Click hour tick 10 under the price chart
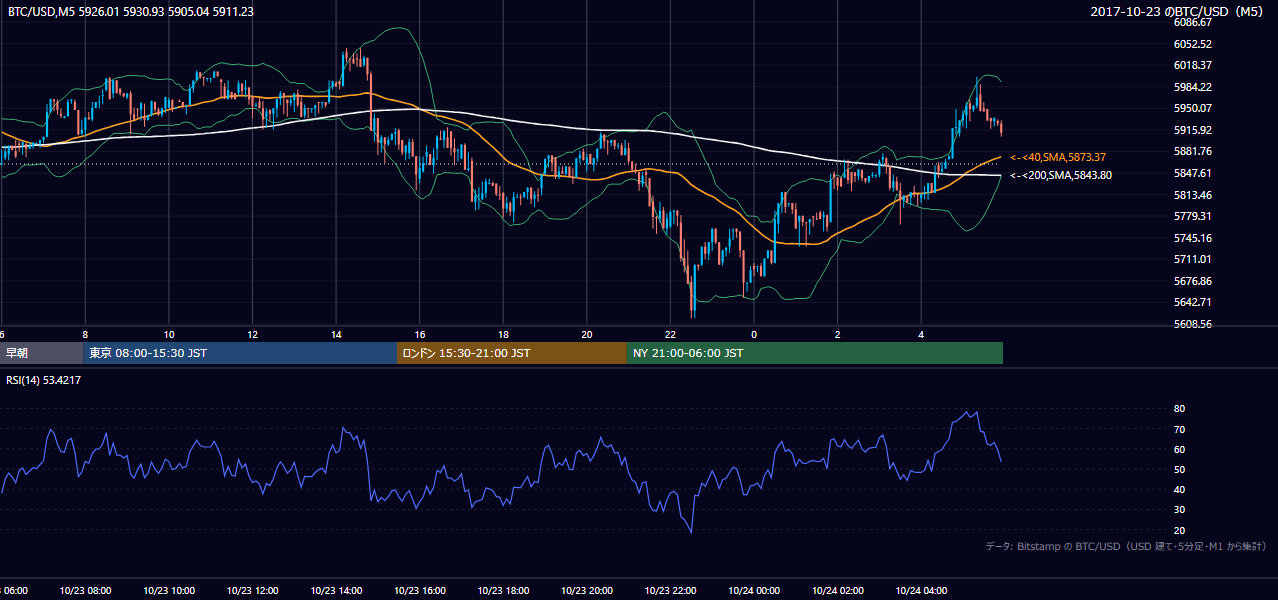 click(169, 334)
